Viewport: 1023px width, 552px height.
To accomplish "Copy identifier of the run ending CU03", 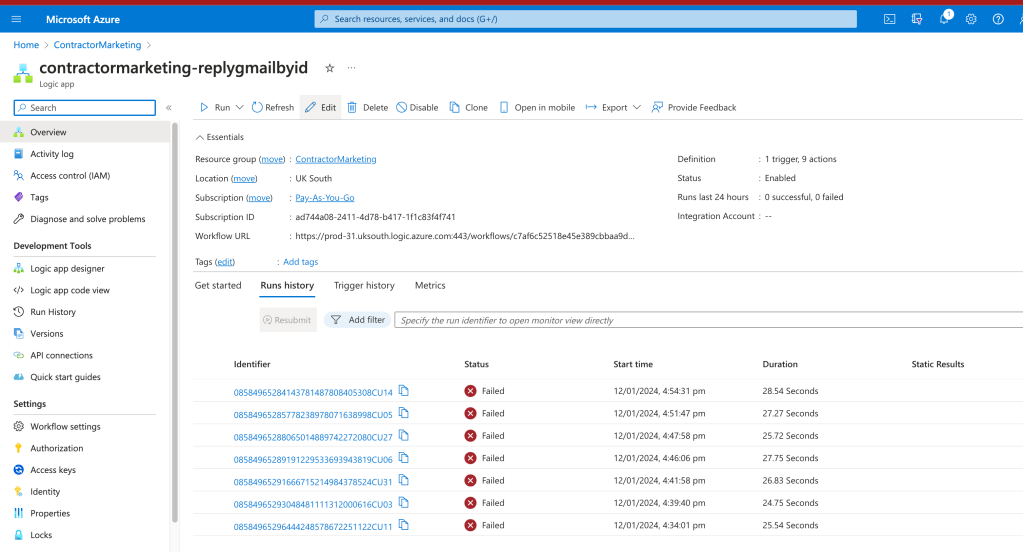I will click(x=404, y=502).
